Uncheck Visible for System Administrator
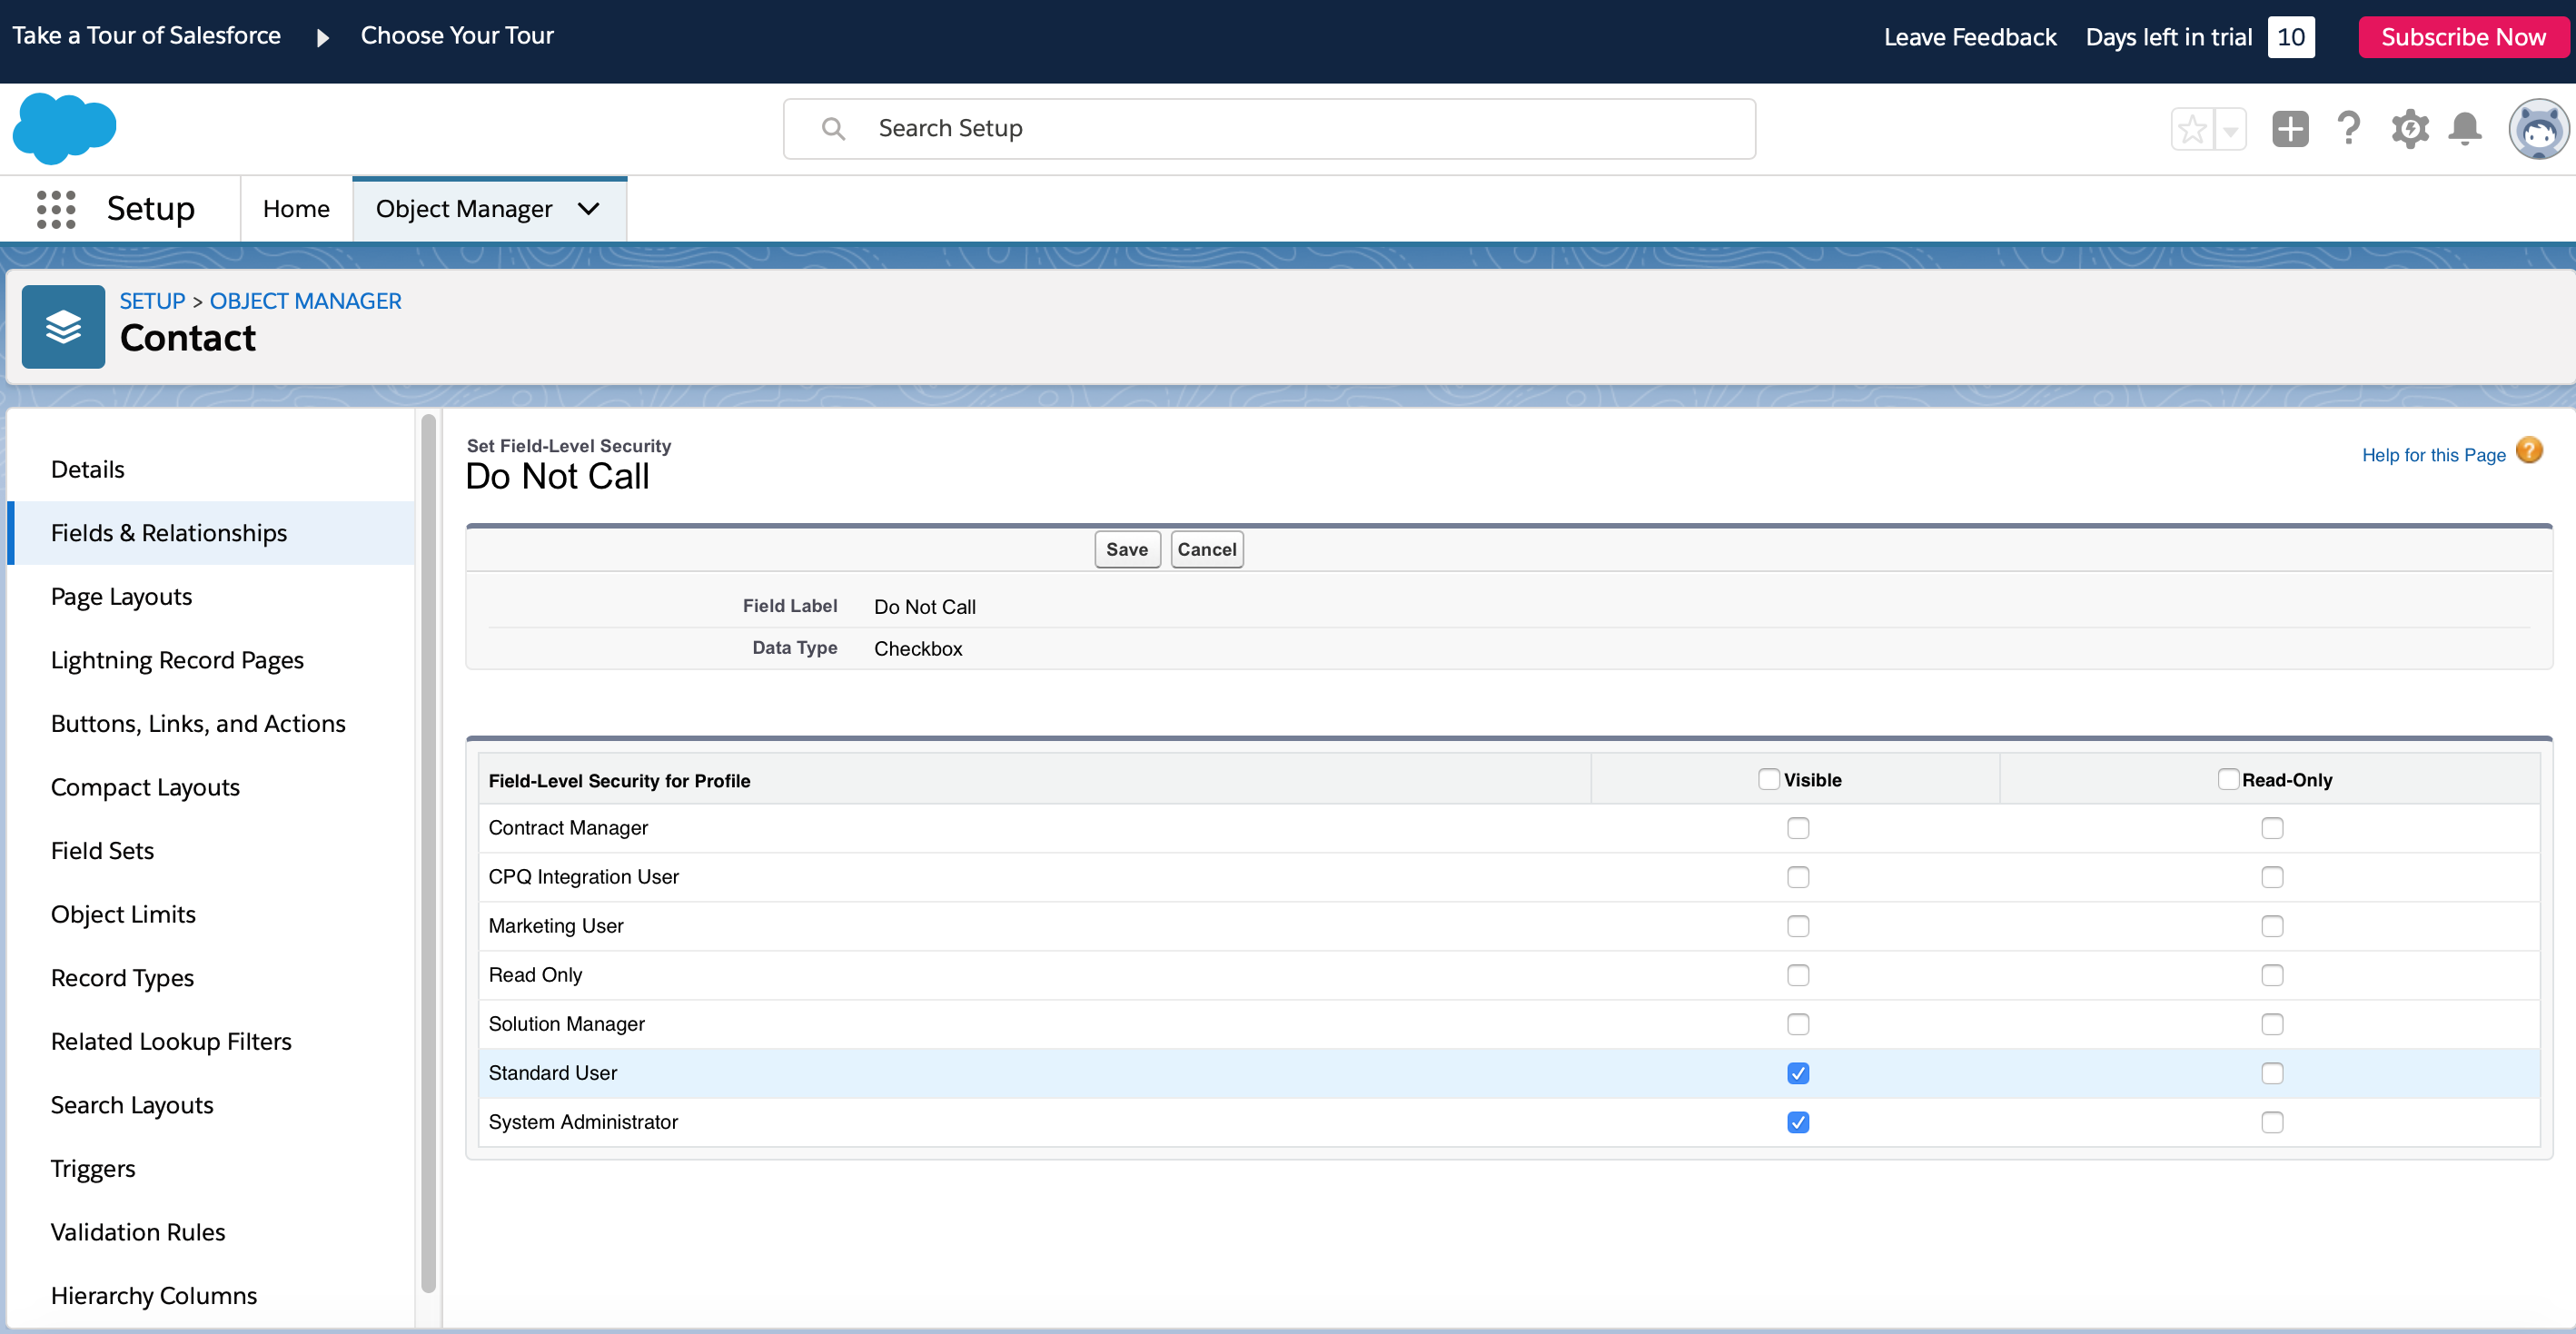This screenshot has height=1334, width=2576. [1797, 1122]
